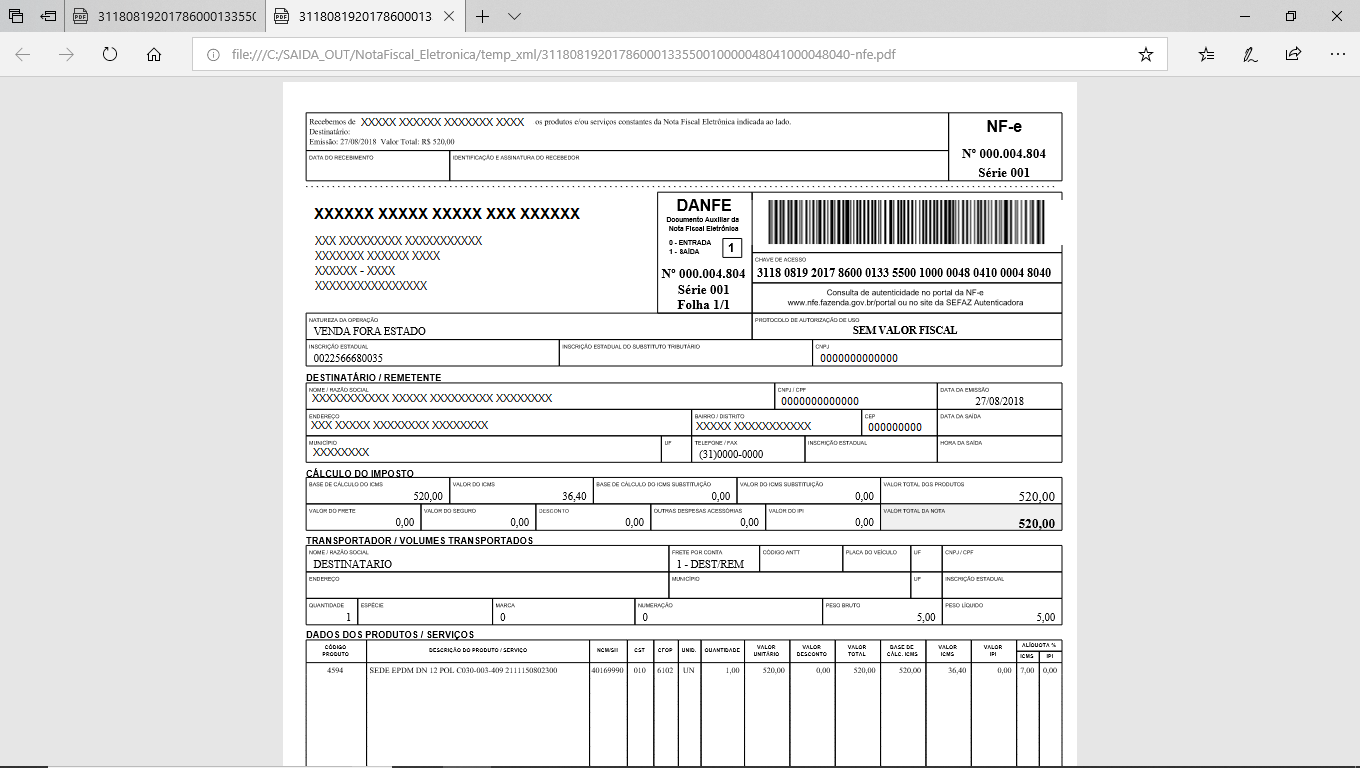The height and width of the screenshot is (768, 1360).
Task: Click Folha 1/1 text
Action: point(703,304)
